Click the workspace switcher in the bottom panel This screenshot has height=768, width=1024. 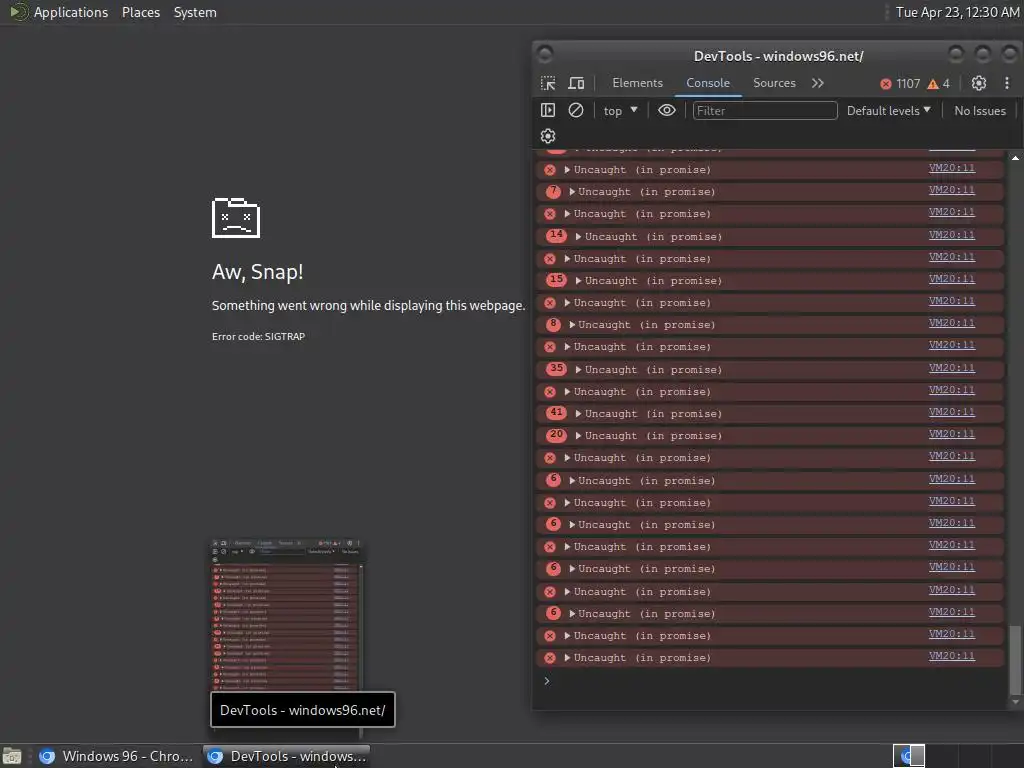click(908, 756)
